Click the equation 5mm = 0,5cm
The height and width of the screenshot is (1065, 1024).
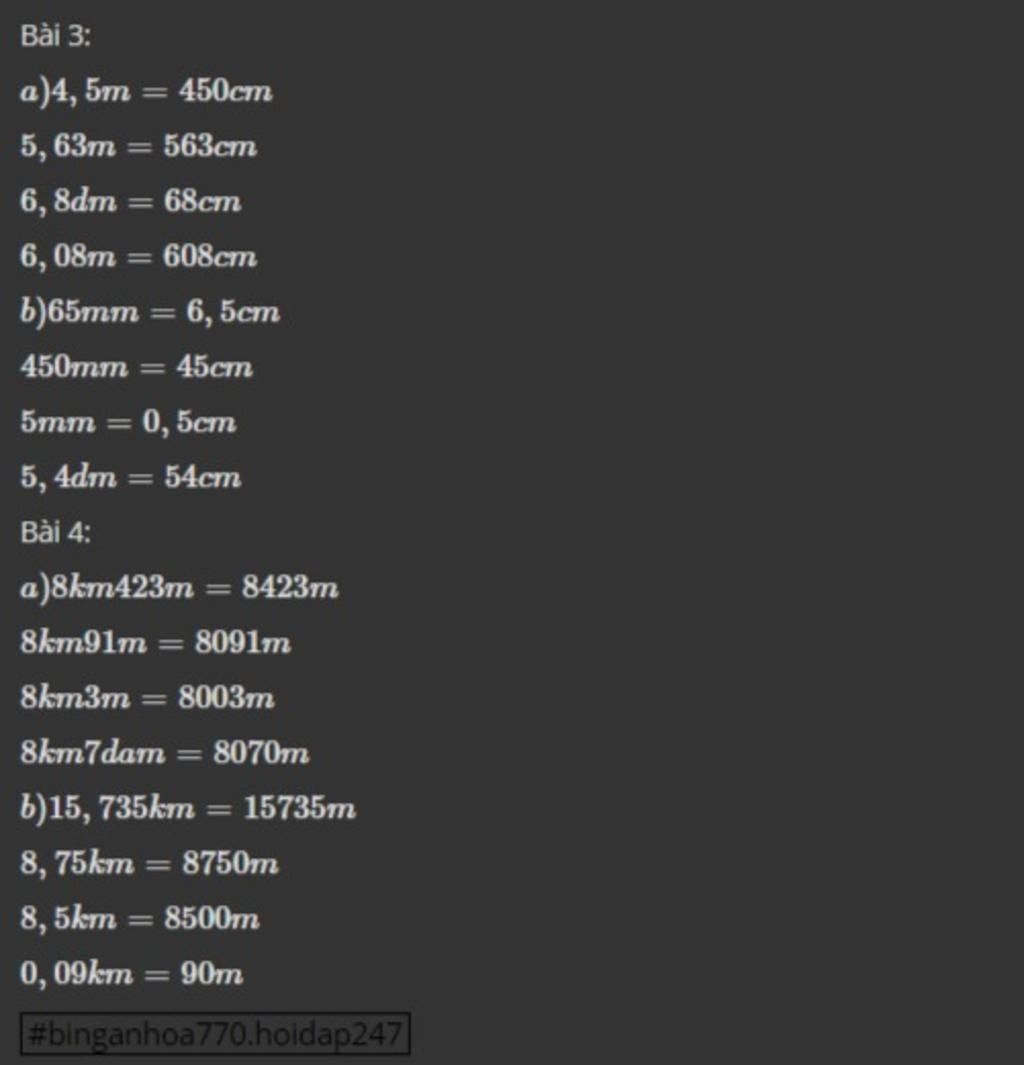click(128, 422)
